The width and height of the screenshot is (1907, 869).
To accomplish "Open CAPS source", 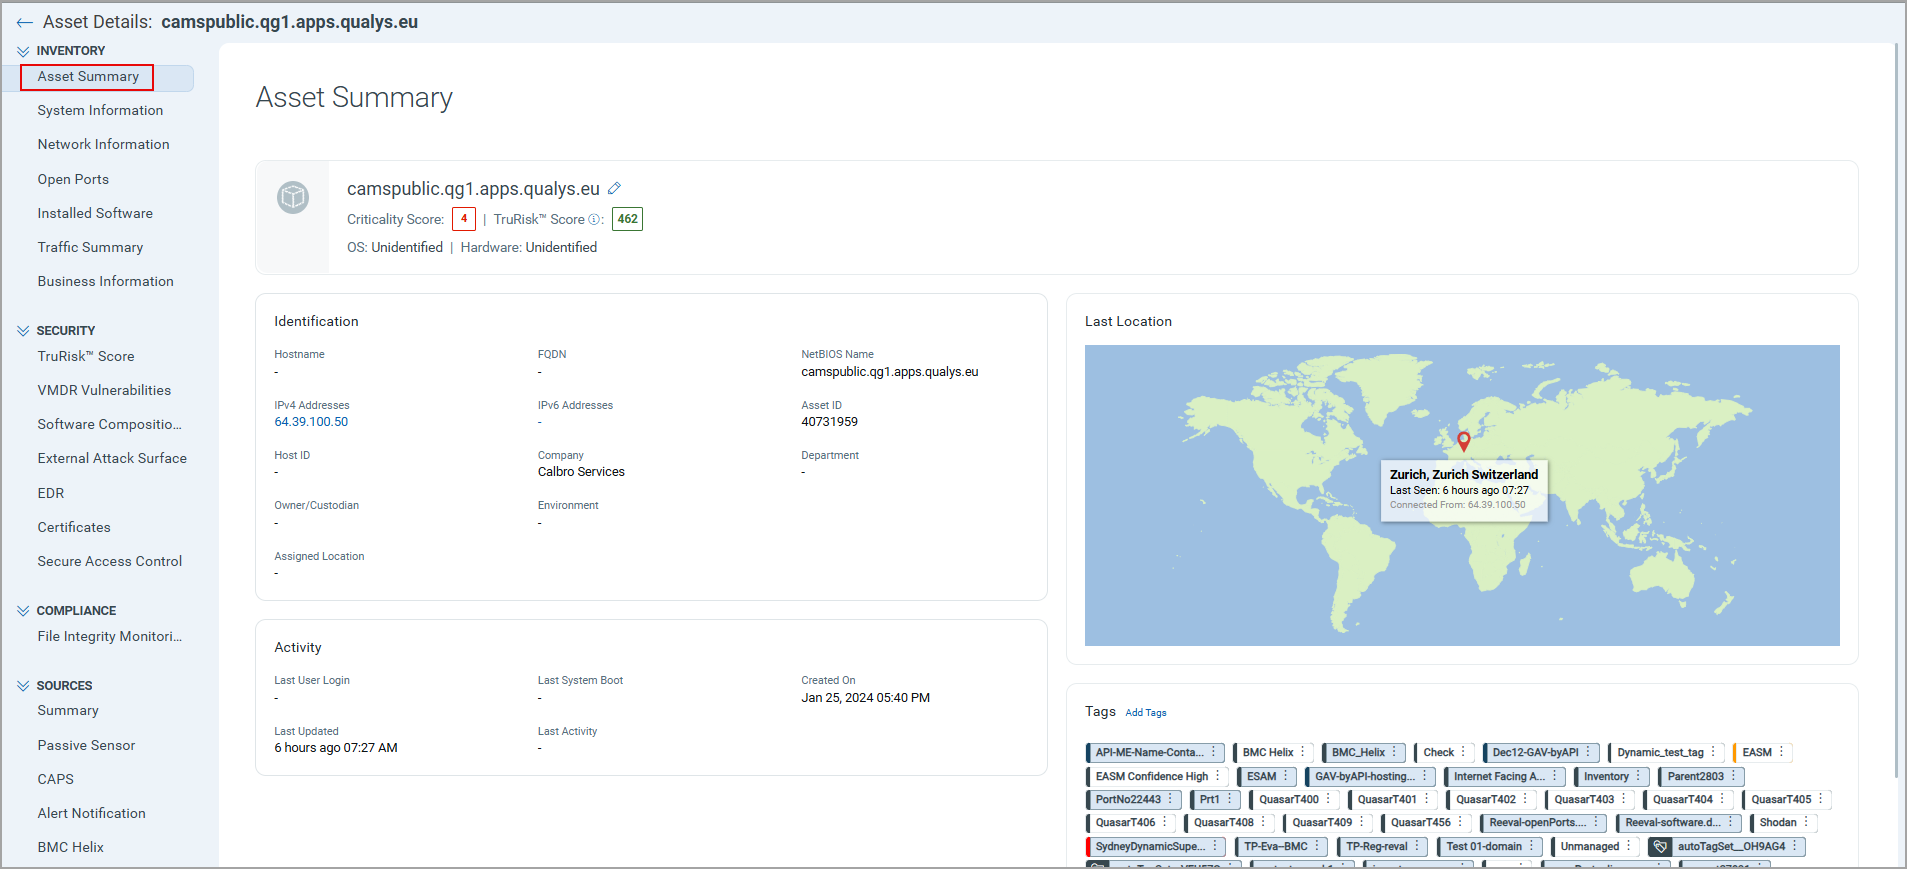I will click(56, 779).
